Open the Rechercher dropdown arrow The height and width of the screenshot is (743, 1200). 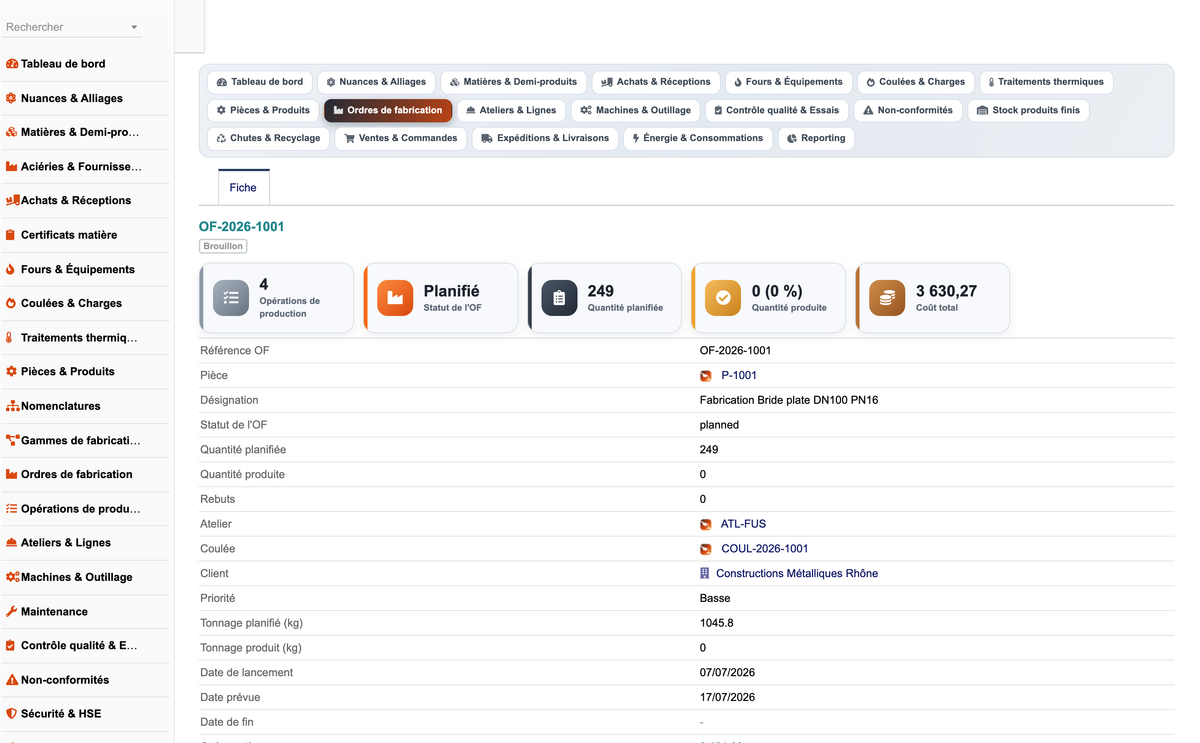coord(134,28)
